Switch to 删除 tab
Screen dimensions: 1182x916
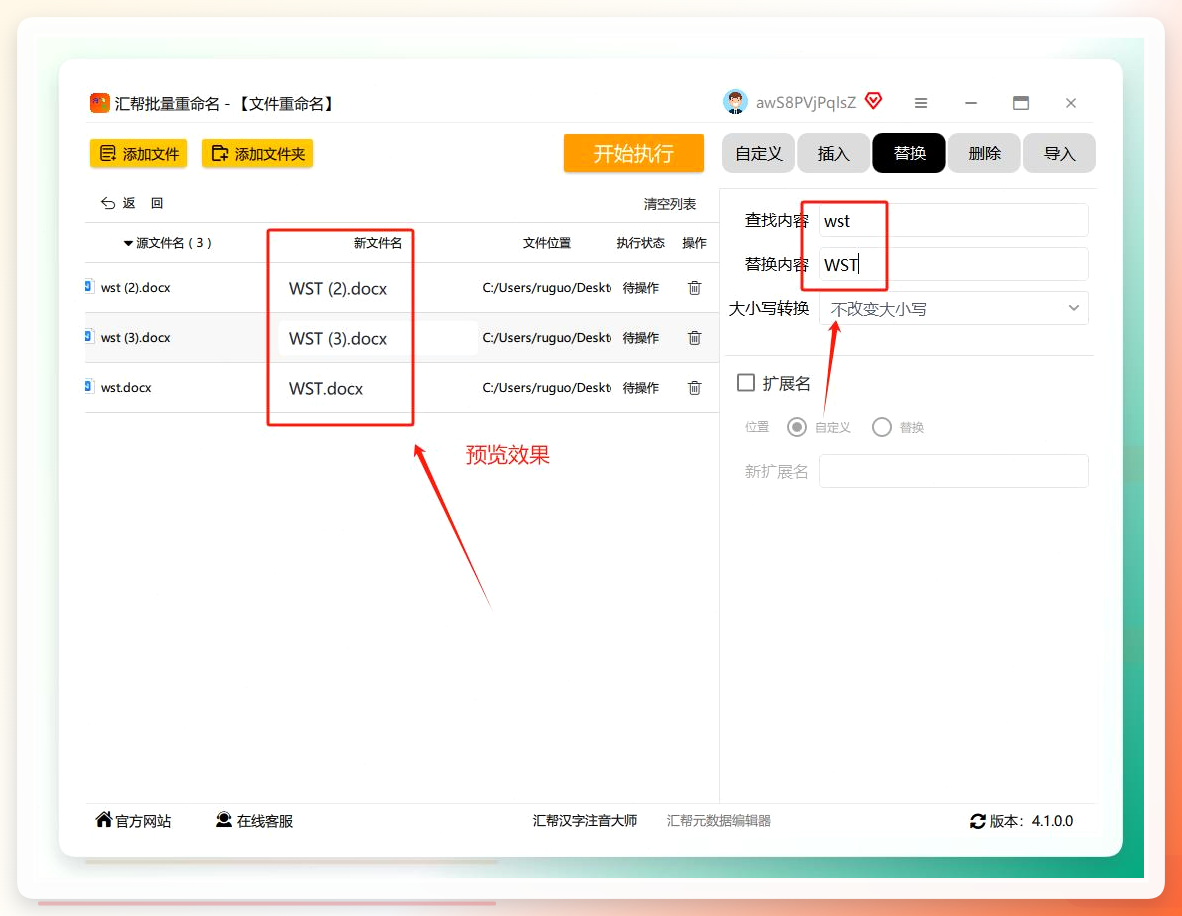pos(984,153)
